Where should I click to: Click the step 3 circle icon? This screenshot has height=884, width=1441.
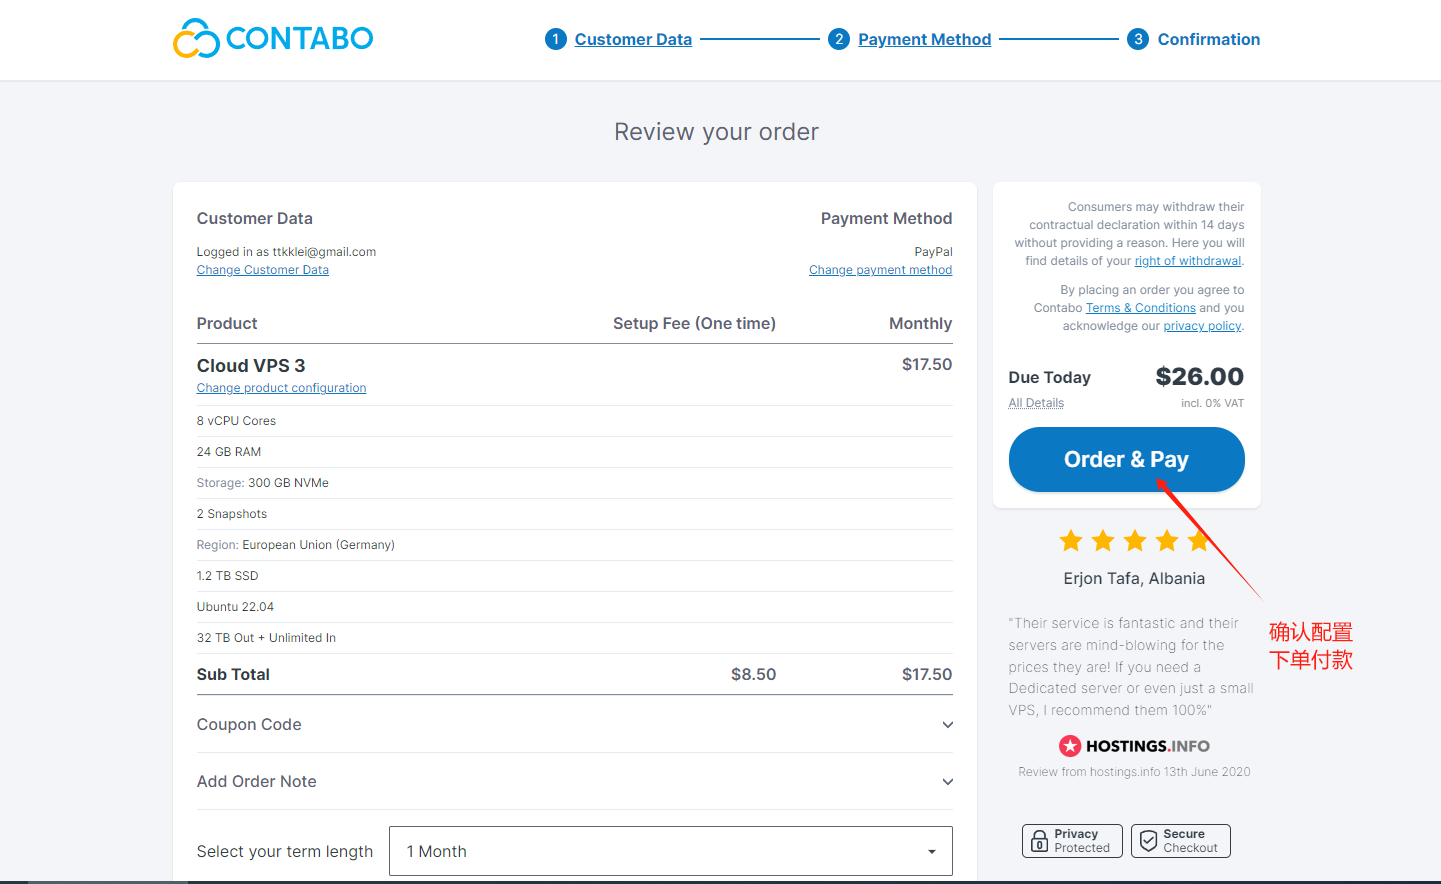pos(1138,39)
